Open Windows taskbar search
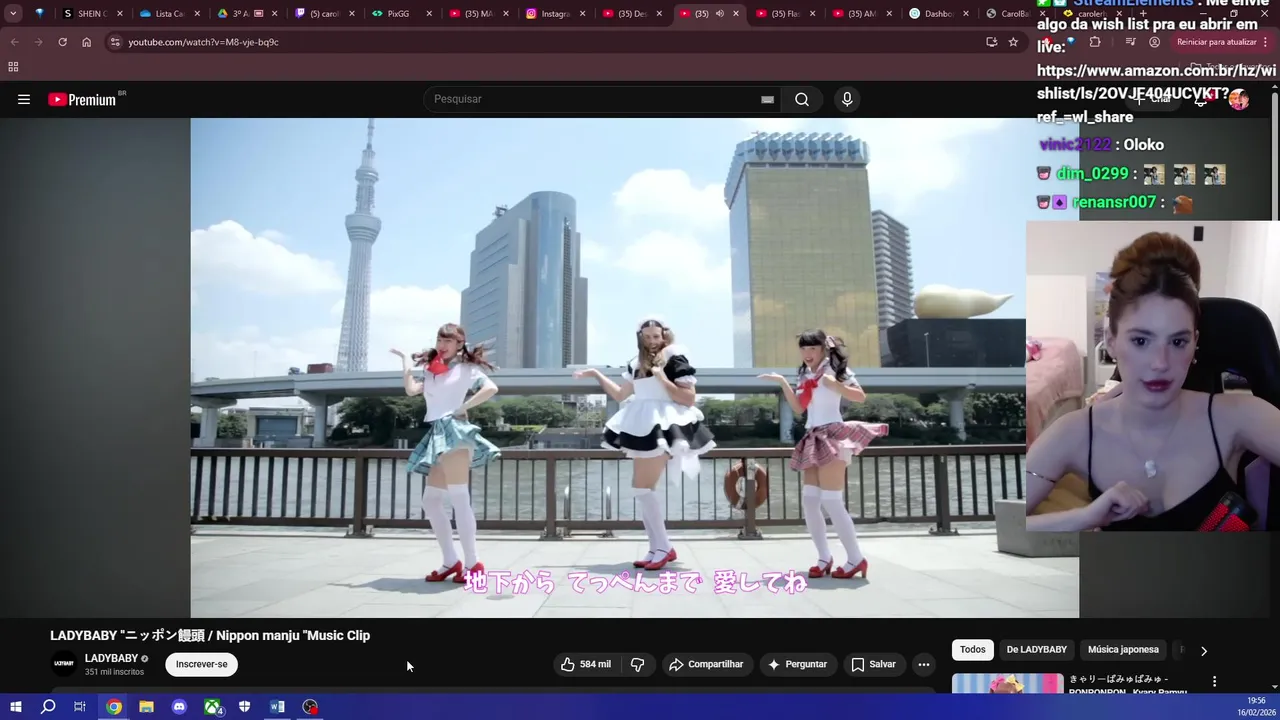Viewport: 1280px width, 720px height. point(48,707)
